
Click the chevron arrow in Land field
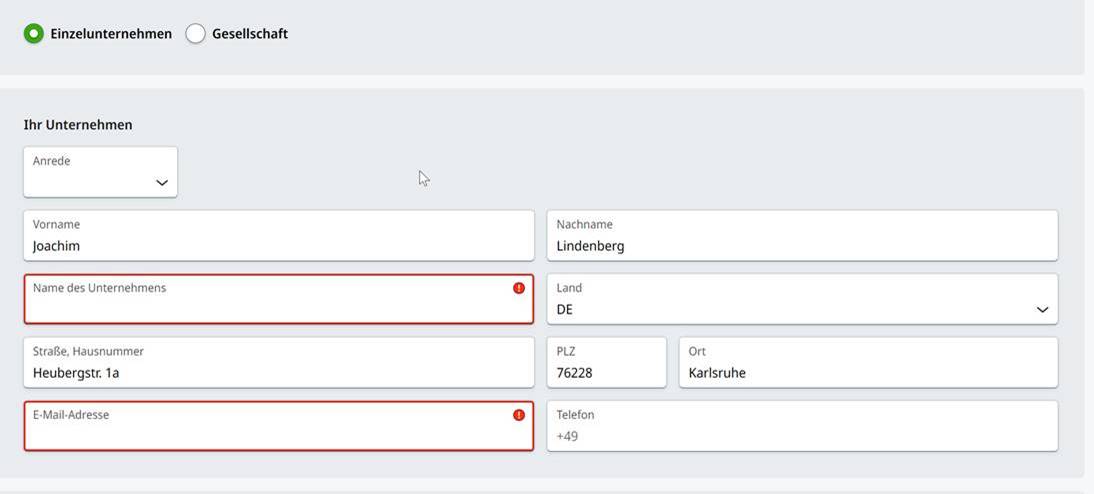tap(1042, 310)
